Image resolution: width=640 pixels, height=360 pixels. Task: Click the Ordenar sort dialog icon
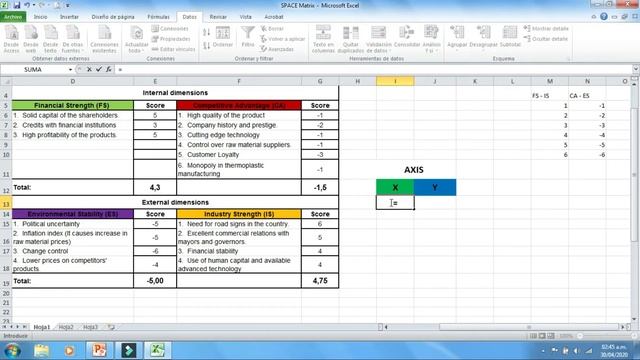[x=223, y=38]
